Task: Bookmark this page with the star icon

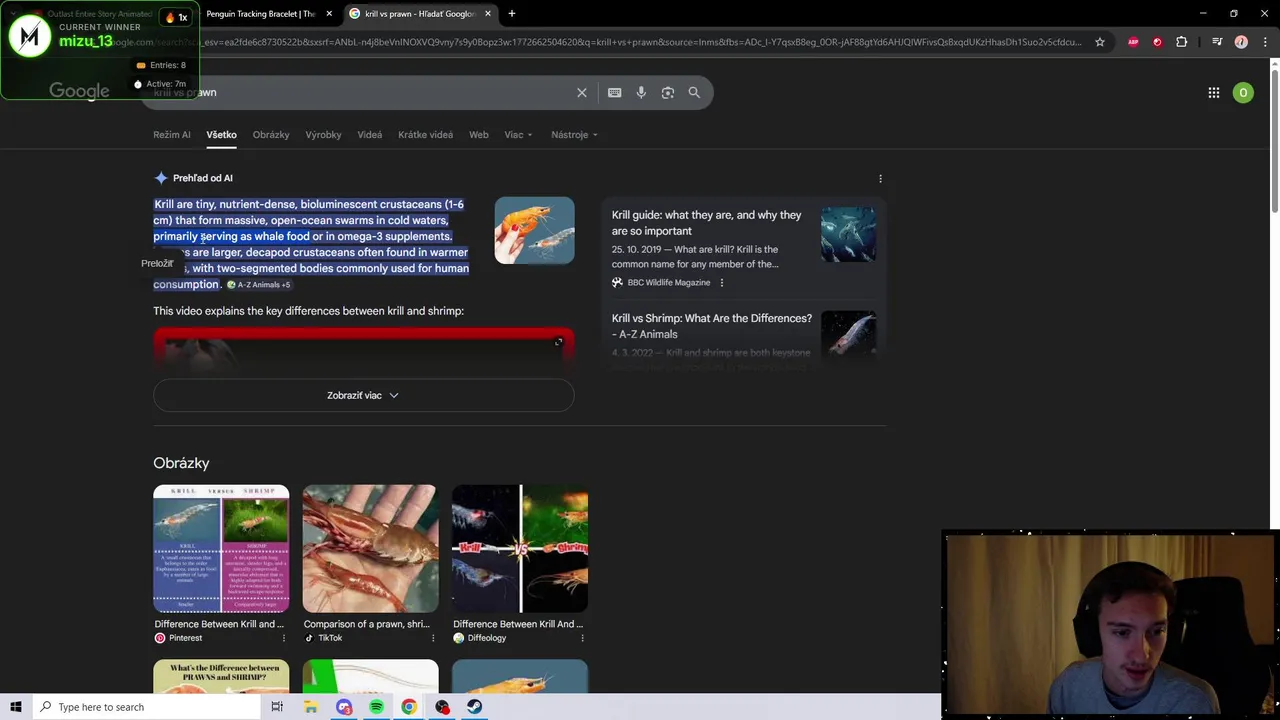Action: tap(1099, 42)
